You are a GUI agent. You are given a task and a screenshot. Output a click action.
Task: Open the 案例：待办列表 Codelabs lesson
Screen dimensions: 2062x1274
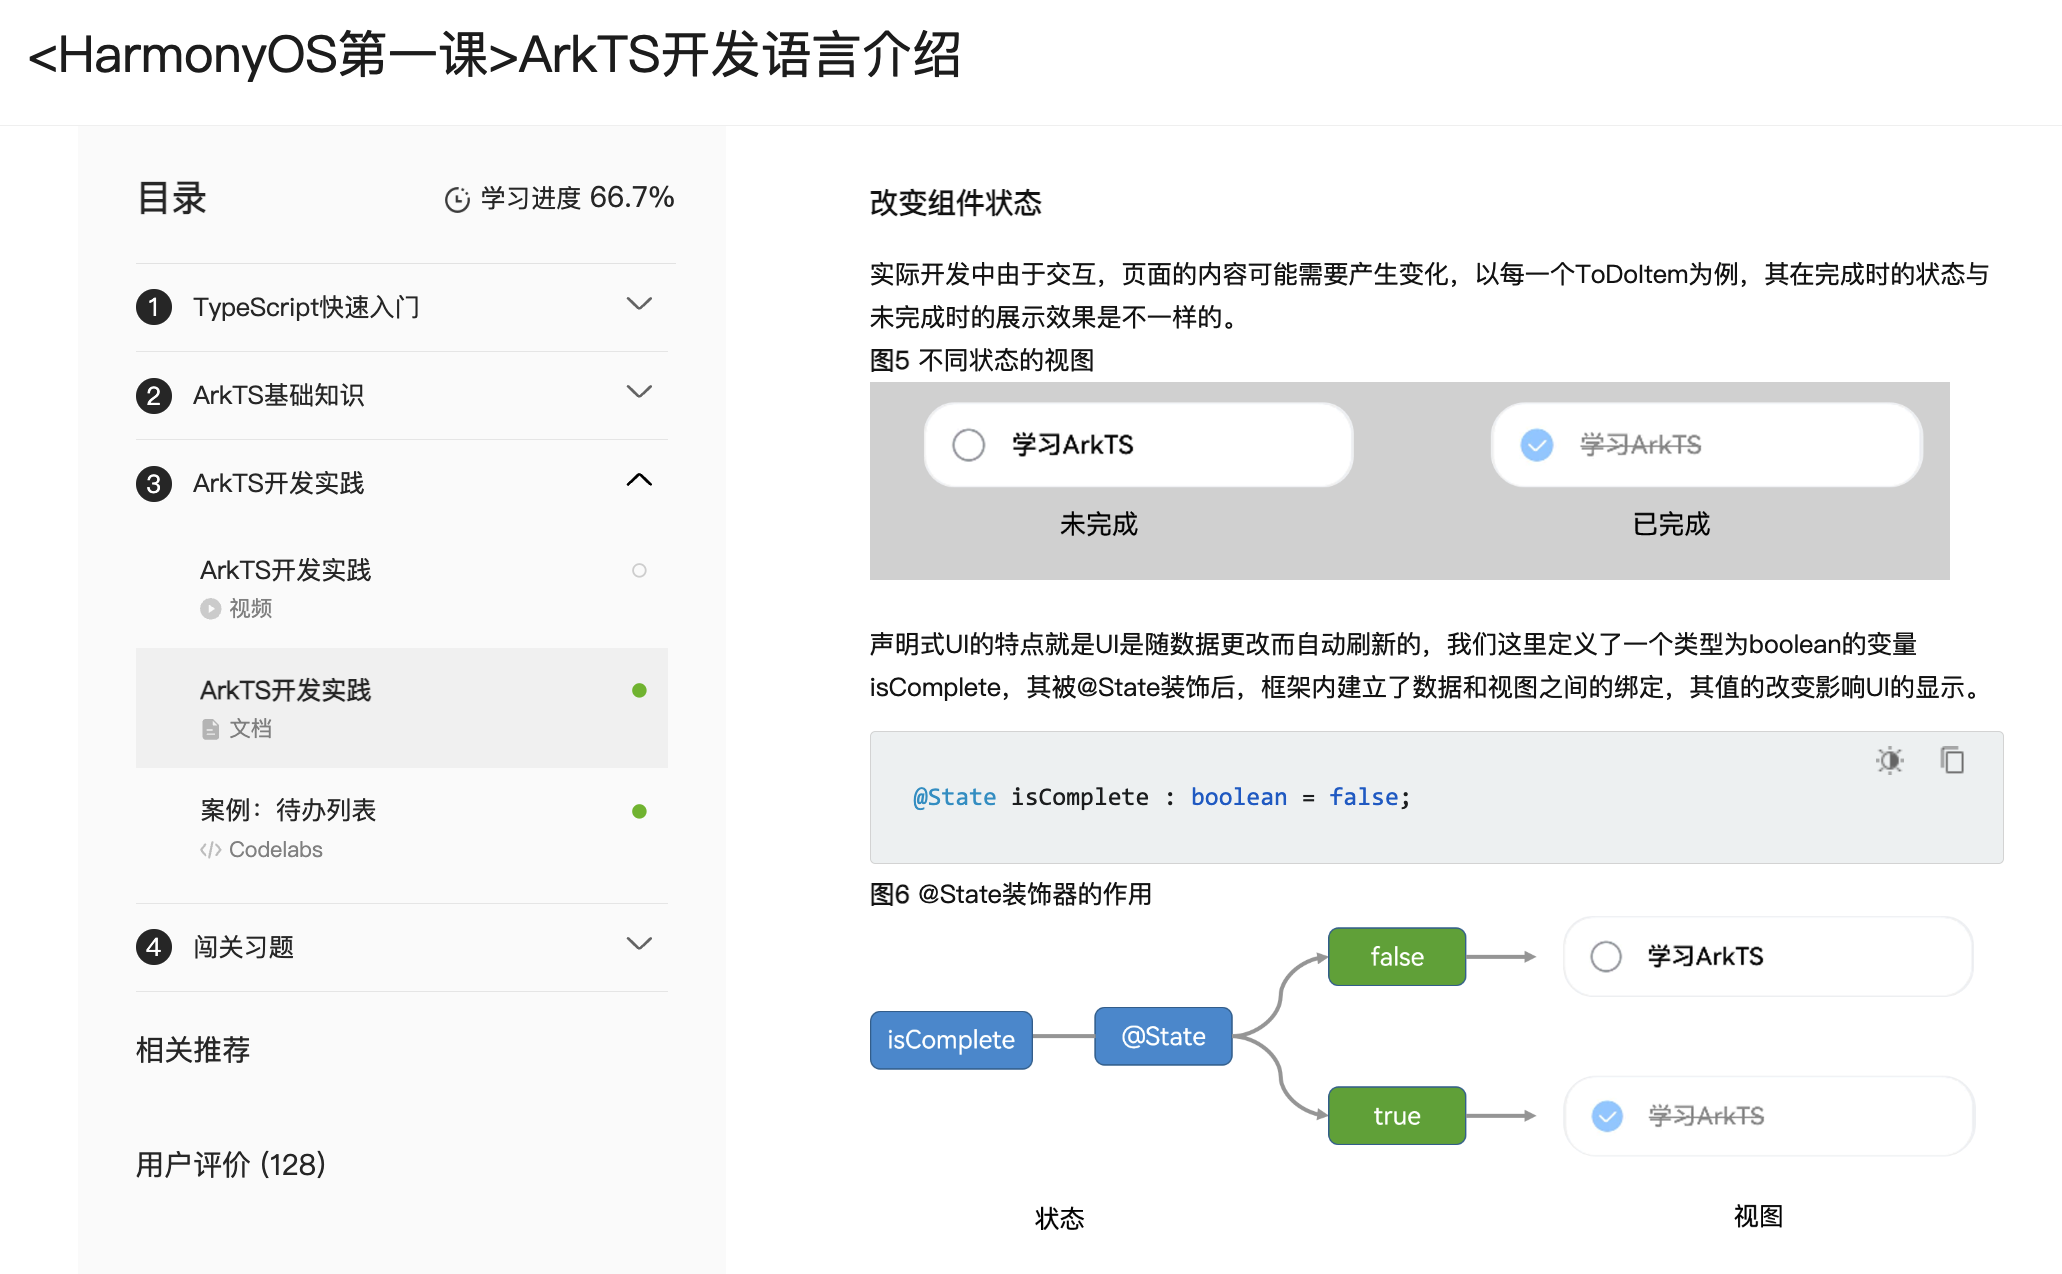[x=402, y=829]
